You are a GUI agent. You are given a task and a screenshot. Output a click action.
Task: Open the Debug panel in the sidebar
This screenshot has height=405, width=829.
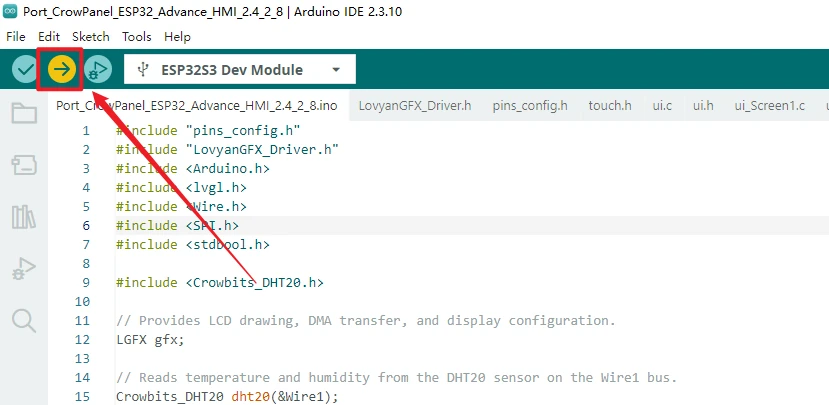click(x=24, y=269)
